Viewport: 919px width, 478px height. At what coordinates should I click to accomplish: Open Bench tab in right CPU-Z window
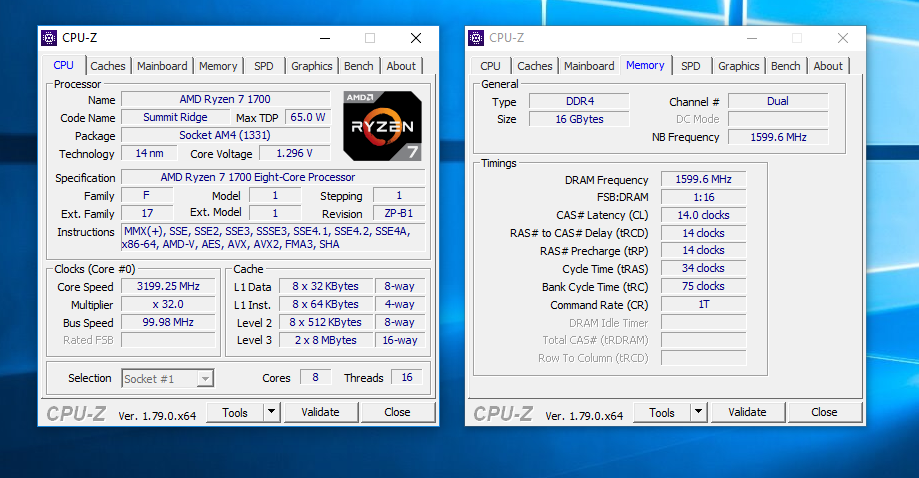(x=785, y=66)
